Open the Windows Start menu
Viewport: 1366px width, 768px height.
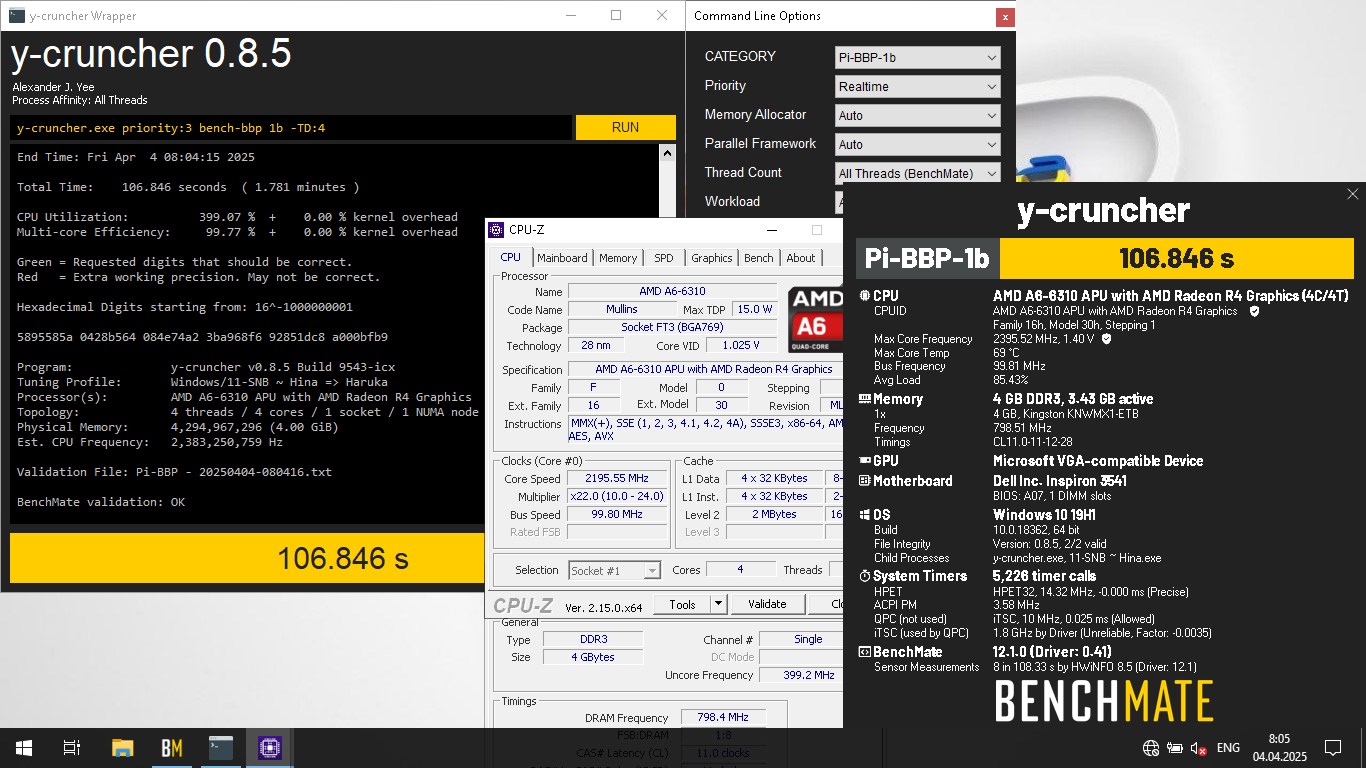[23, 747]
